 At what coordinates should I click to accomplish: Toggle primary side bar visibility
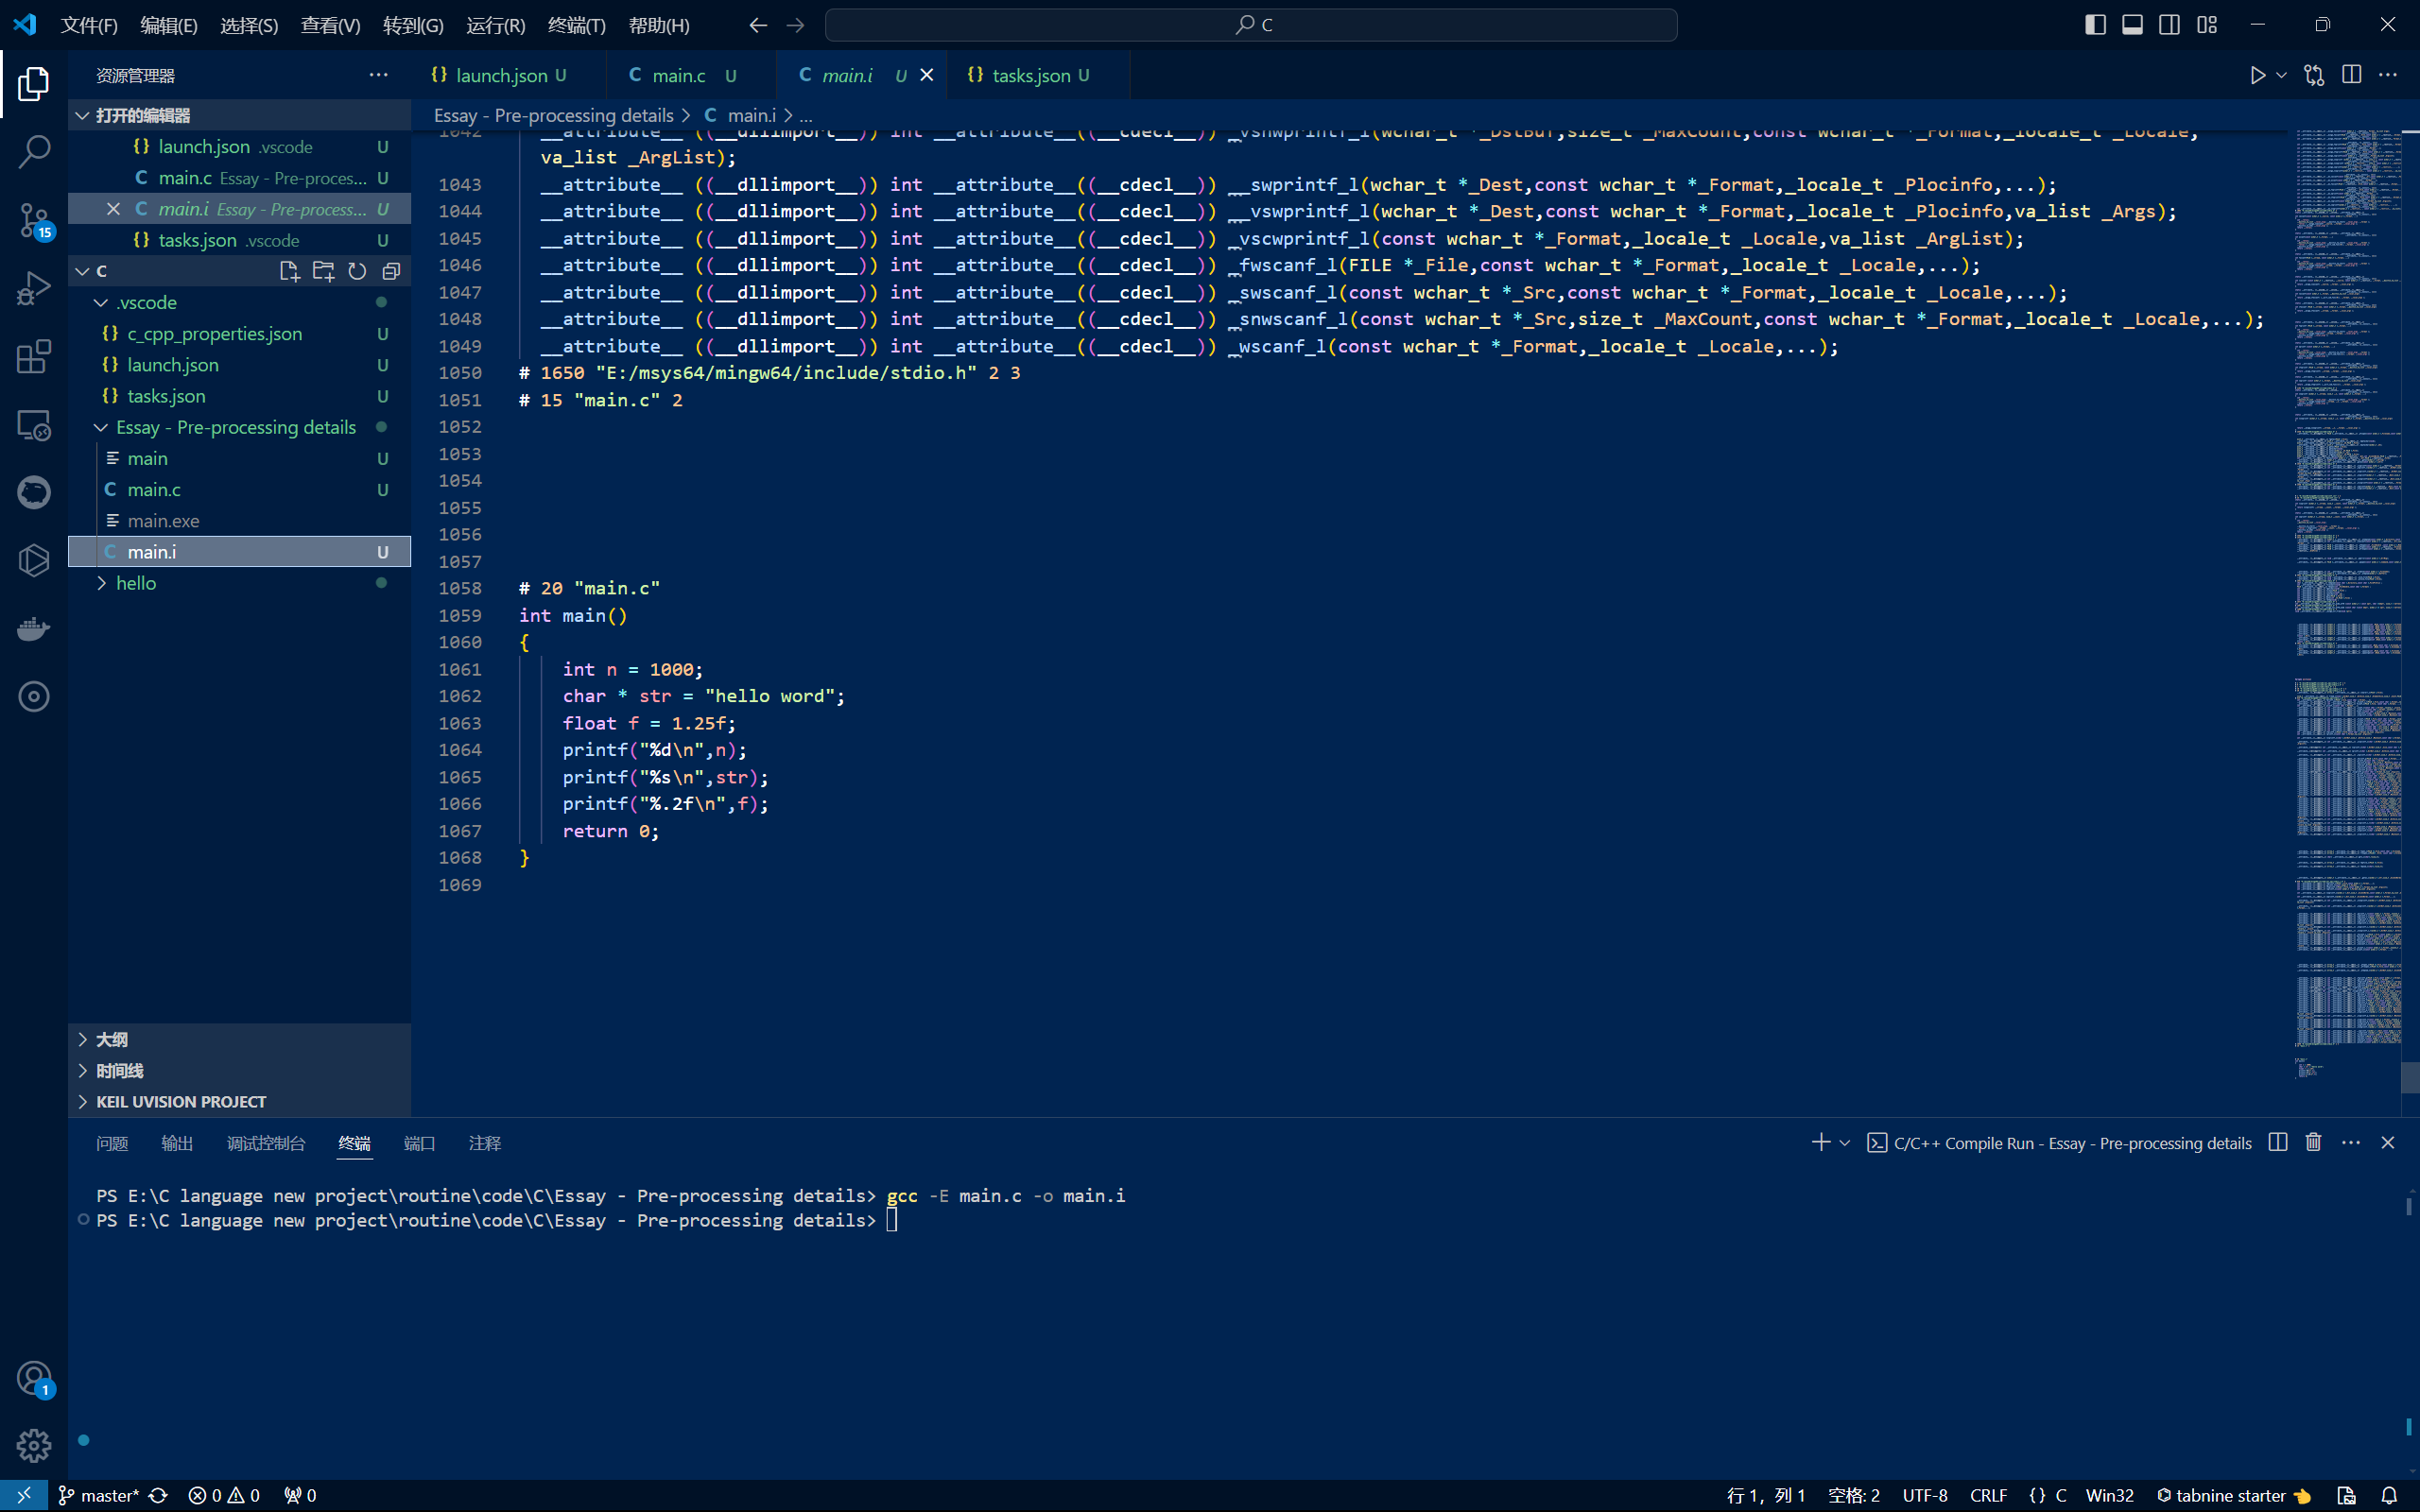[2095, 25]
